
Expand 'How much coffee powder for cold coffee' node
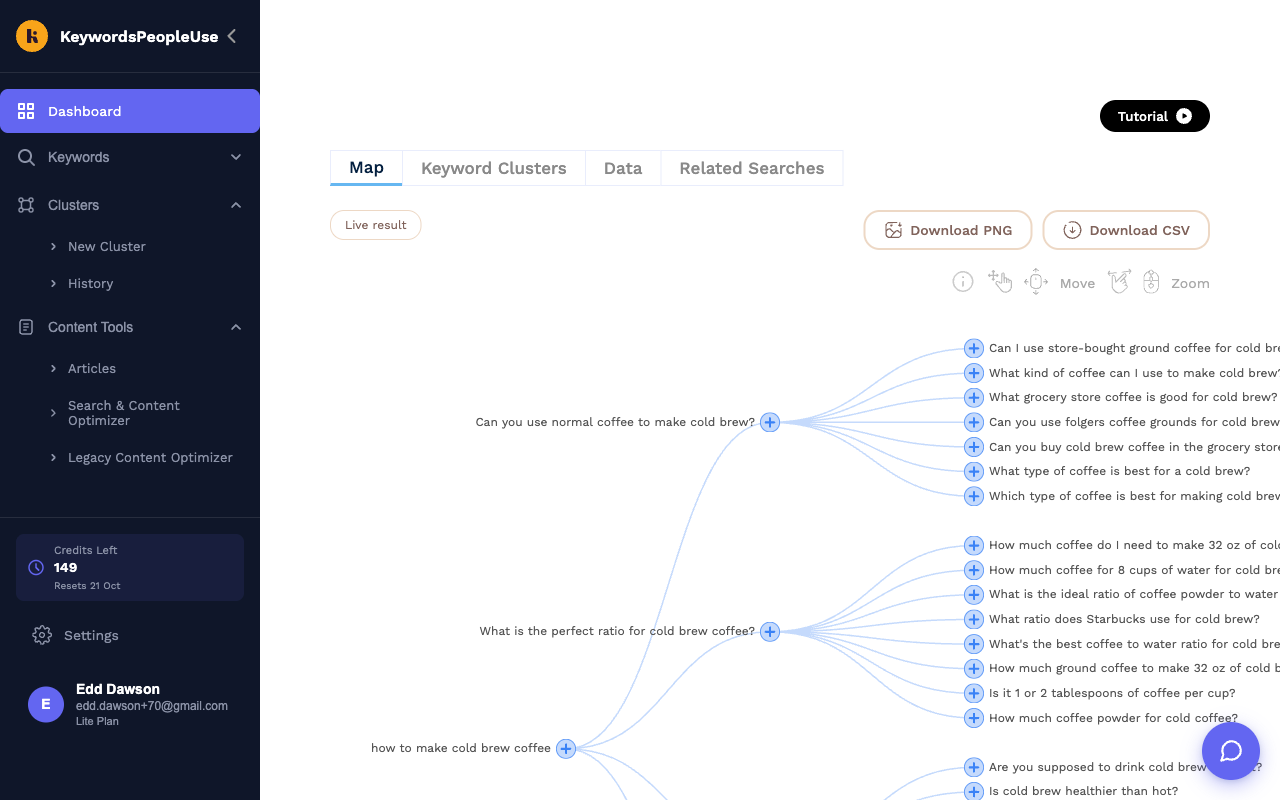click(974, 718)
